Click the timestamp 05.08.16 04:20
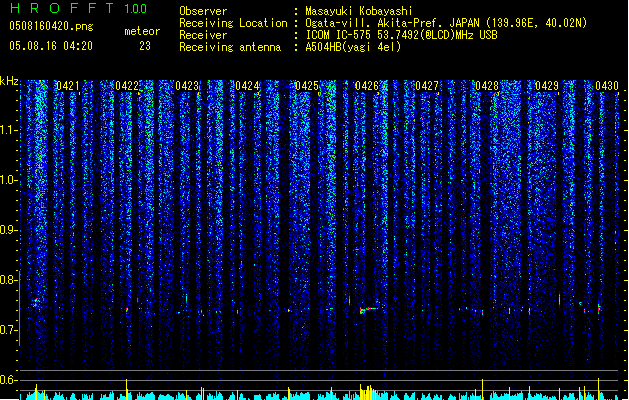Image resolution: width=629 pixels, height=400 pixels. point(51,46)
